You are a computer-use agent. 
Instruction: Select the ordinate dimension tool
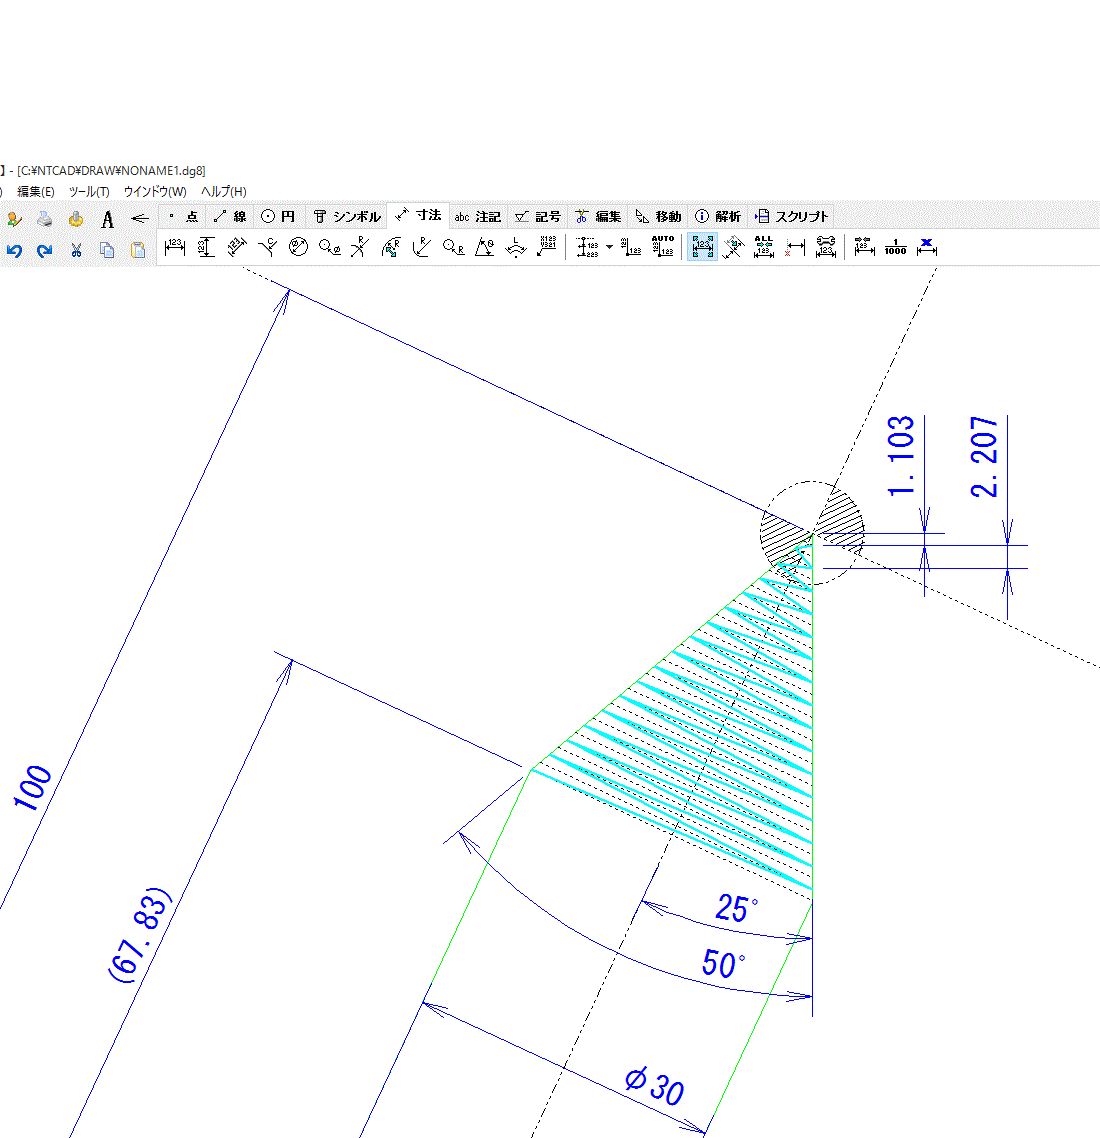pos(631,248)
